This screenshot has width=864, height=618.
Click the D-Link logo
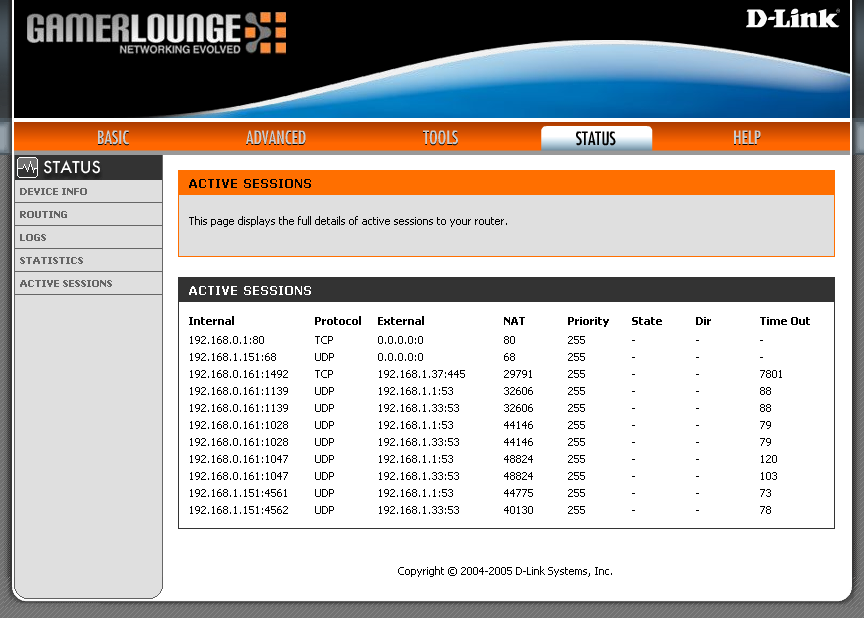[792, 19]
